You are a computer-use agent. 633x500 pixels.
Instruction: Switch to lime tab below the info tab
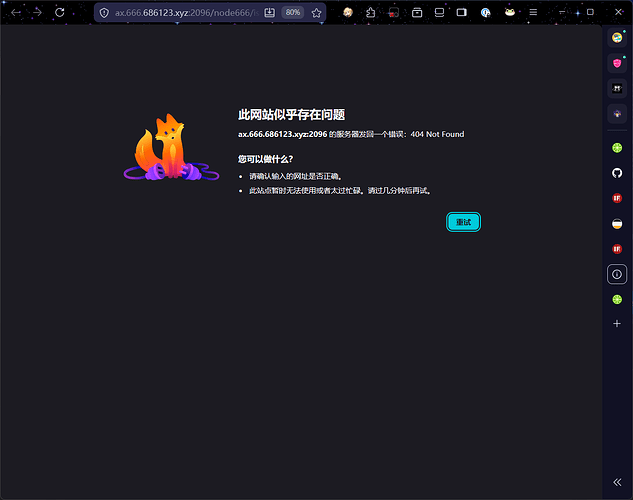coord(617,299)
